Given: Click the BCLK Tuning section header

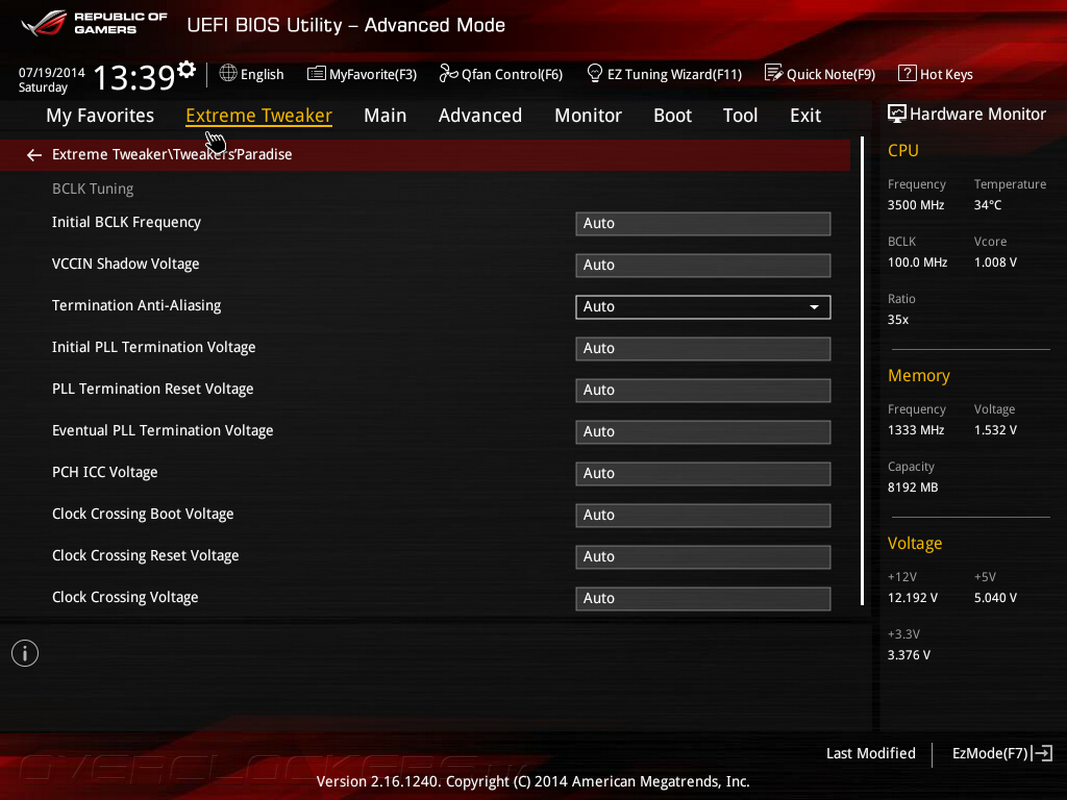Looking at the screenshot, I should (x=93, y=189).
